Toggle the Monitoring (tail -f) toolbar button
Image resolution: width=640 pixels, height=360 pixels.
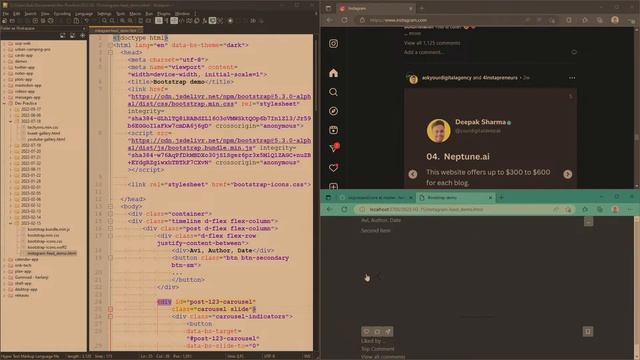click(x=220, y=21)
